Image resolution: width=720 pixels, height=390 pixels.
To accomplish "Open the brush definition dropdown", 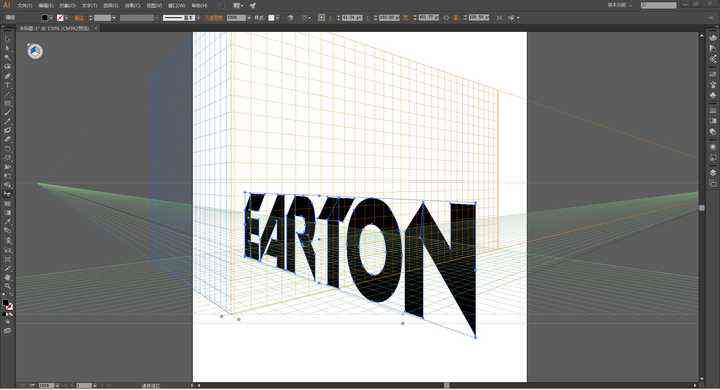I will [x=198, y=18].
